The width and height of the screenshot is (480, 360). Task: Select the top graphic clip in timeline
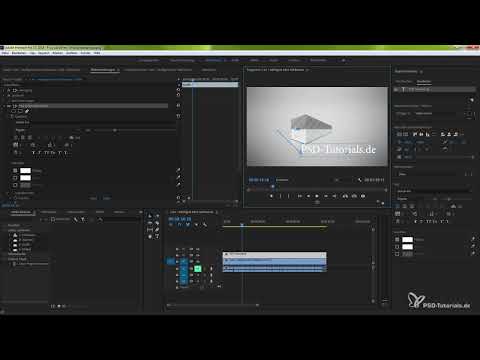tap(274, 254)
